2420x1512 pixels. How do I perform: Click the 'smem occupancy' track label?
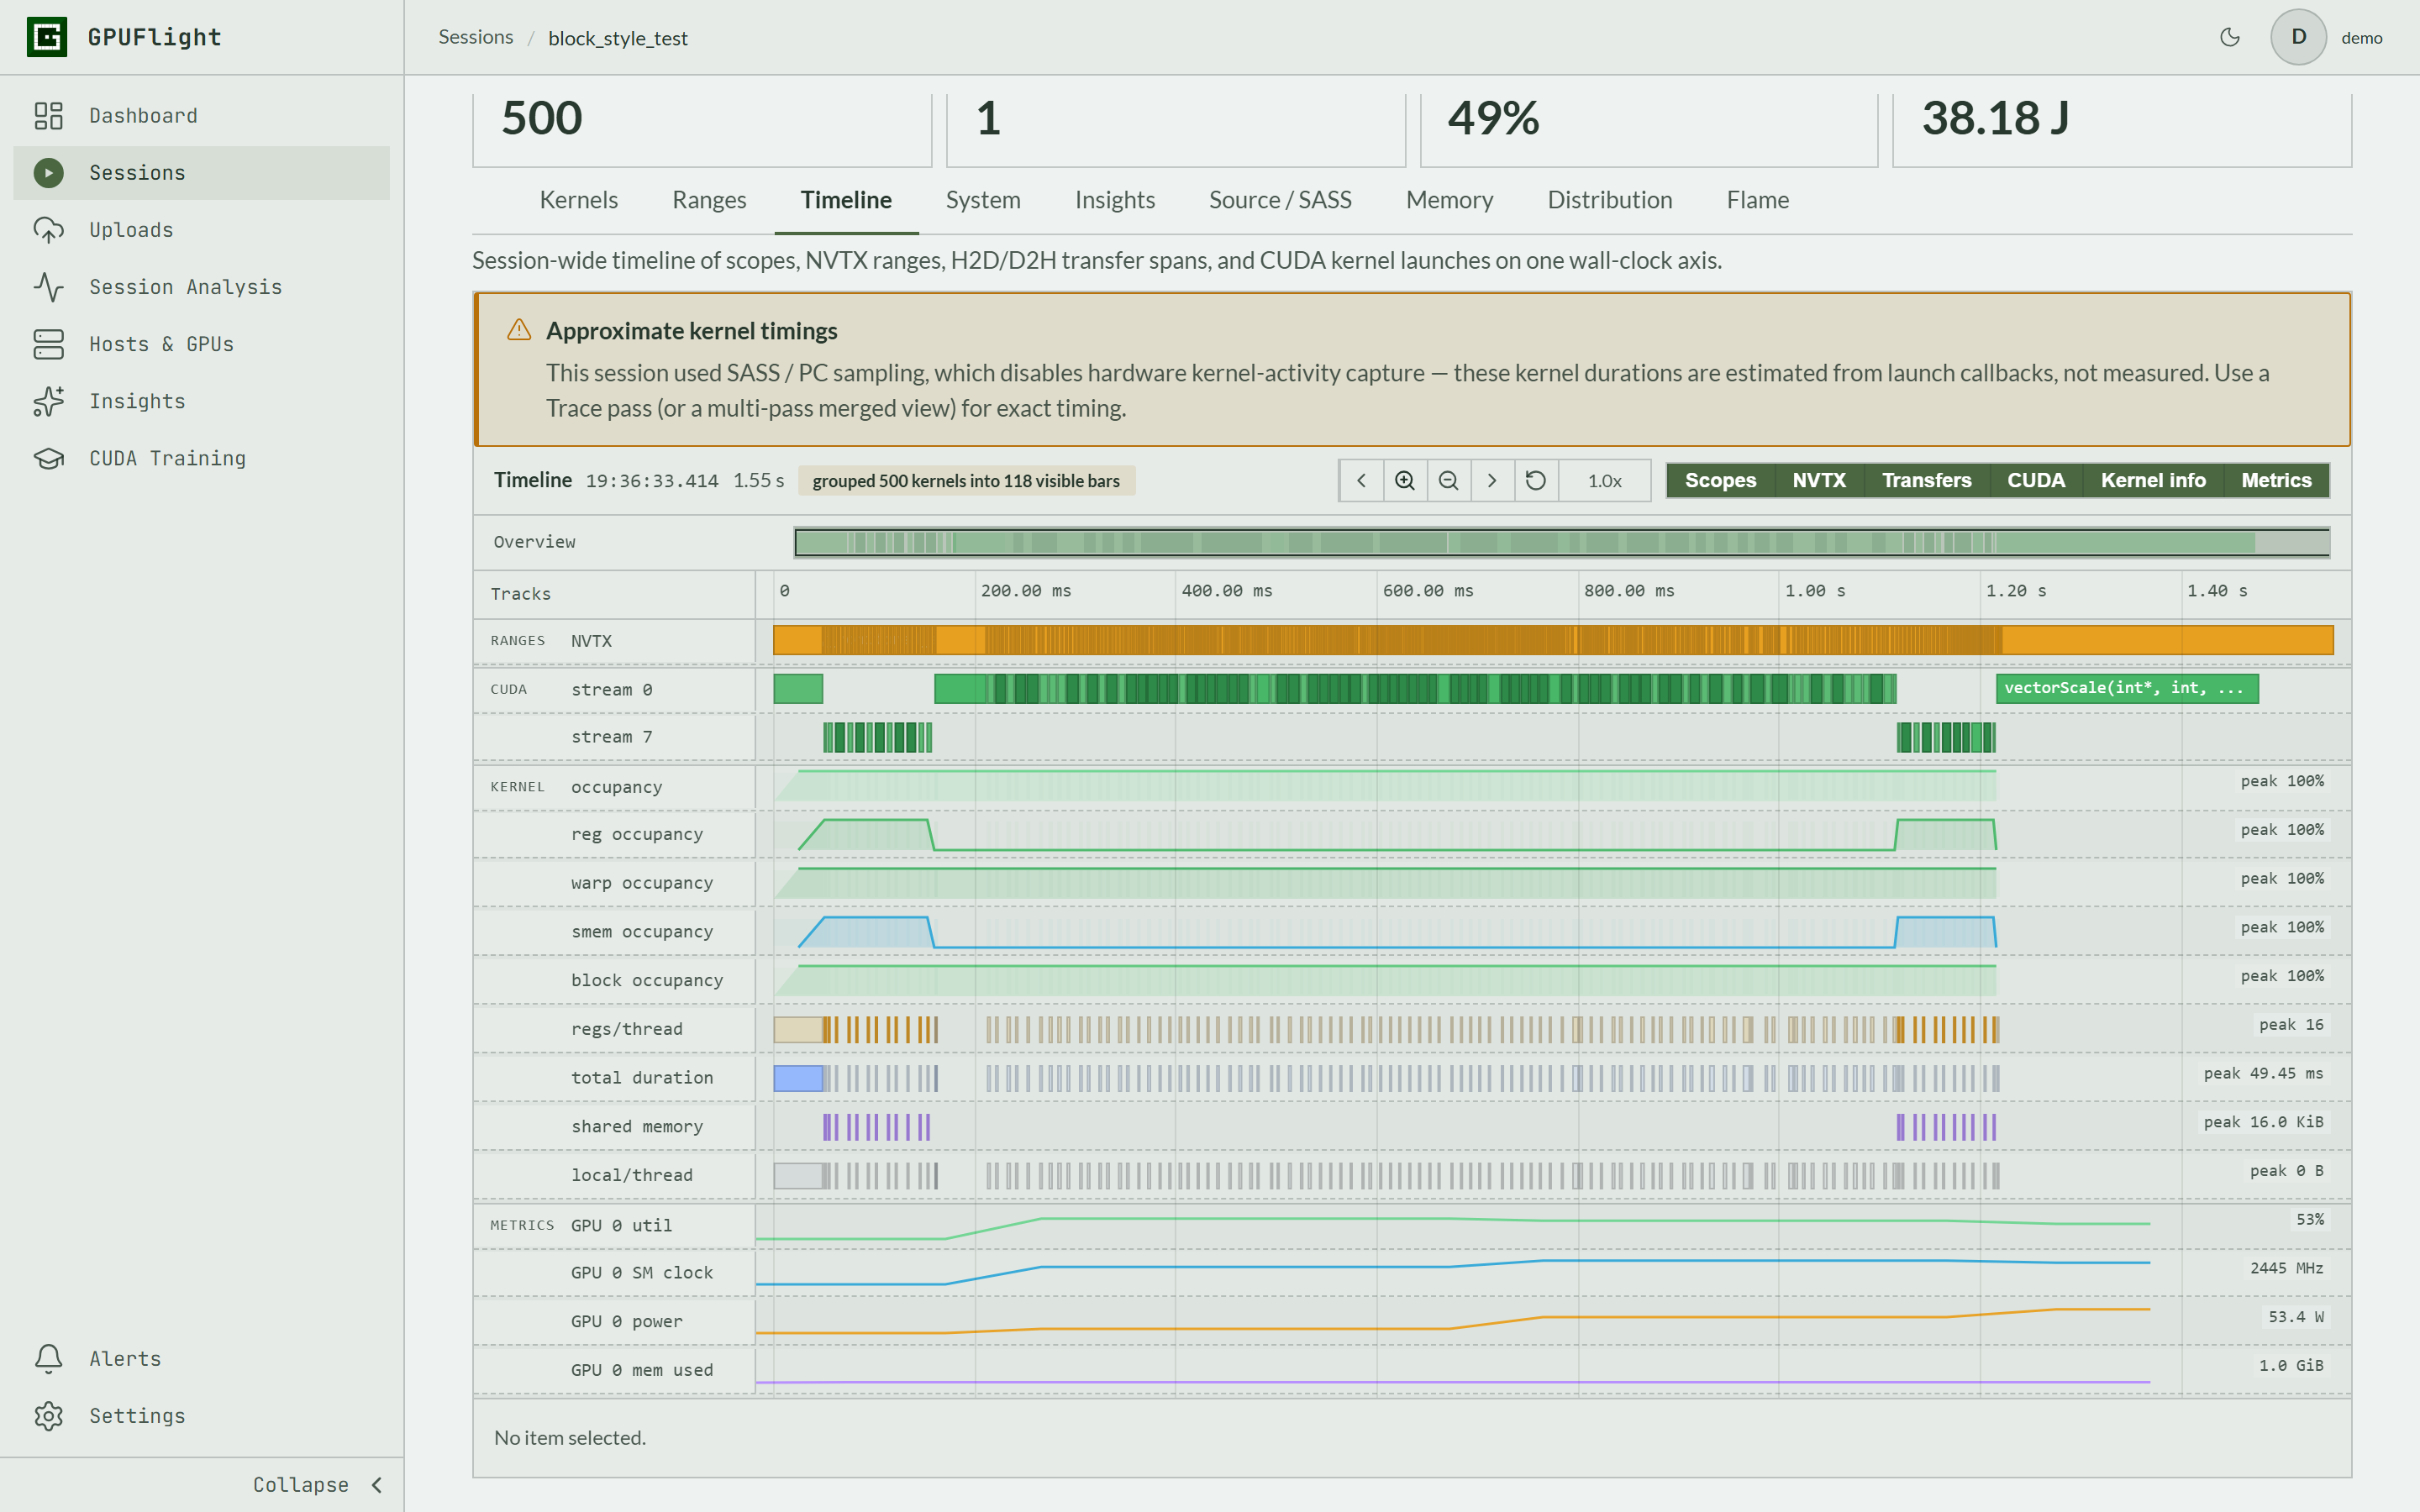641,932
